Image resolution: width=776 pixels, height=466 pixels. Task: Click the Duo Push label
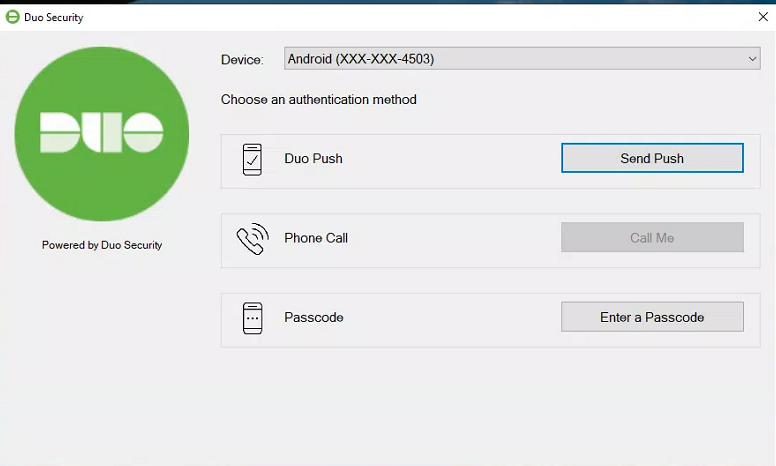[313, 158]
